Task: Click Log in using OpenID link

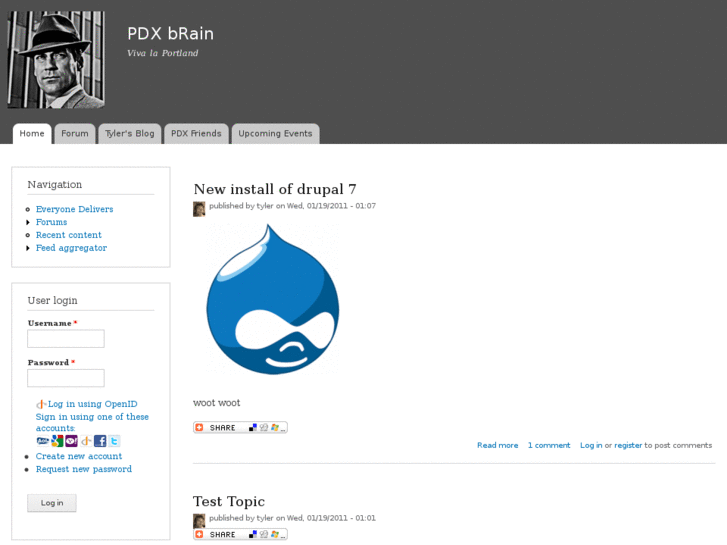Action: coord(93,404)
